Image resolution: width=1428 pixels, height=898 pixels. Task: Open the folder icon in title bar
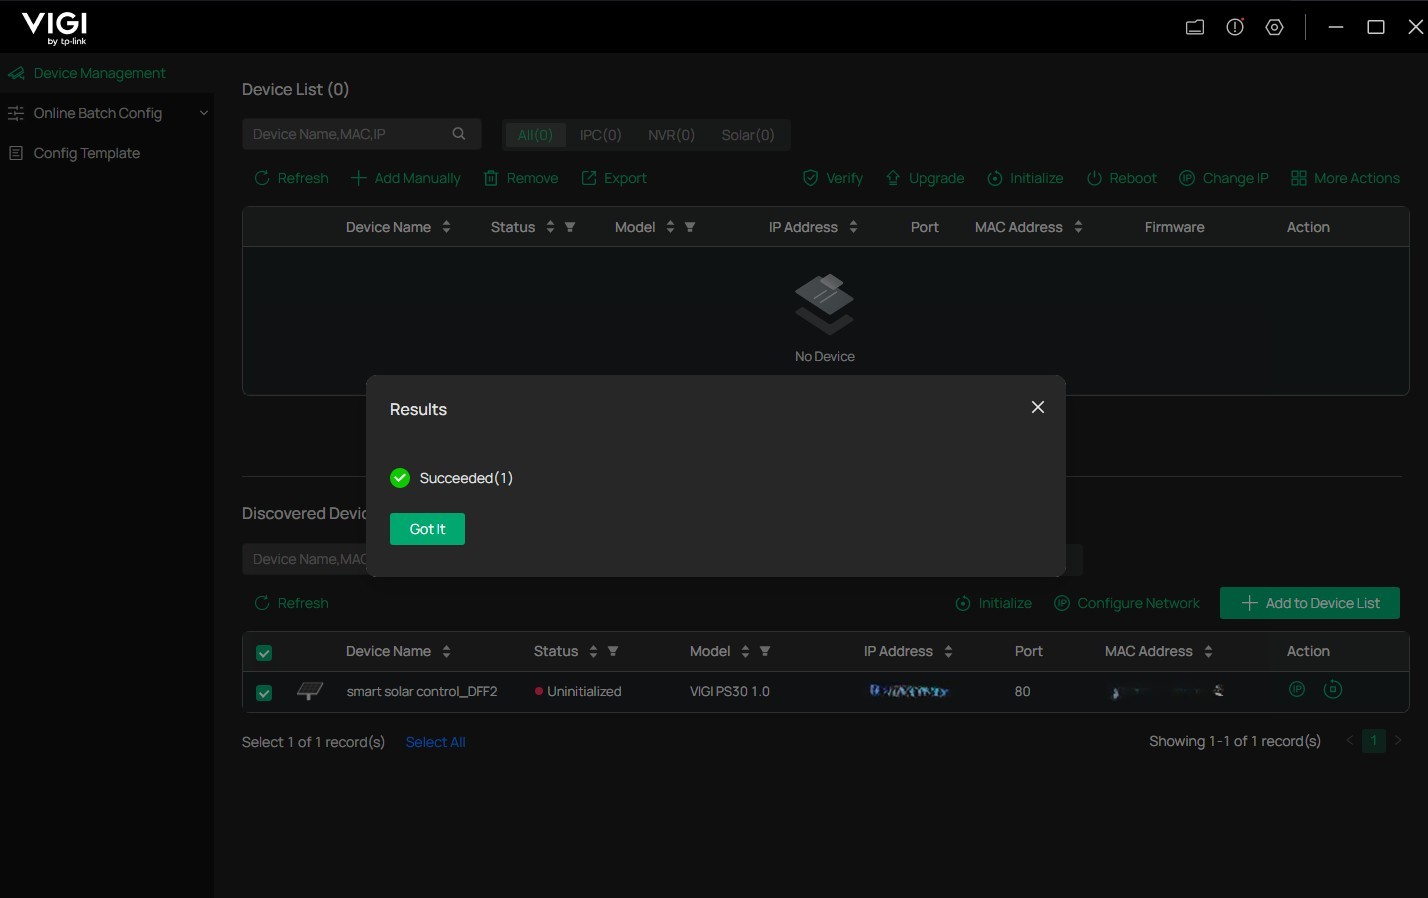[1195, 27]
